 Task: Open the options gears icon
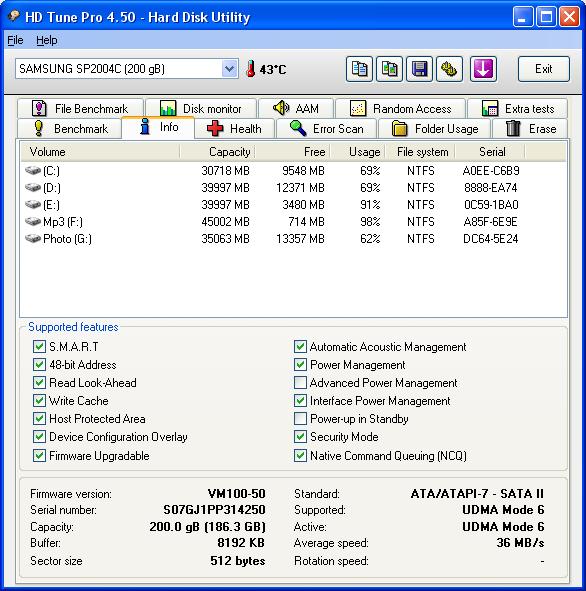[449, 69]
